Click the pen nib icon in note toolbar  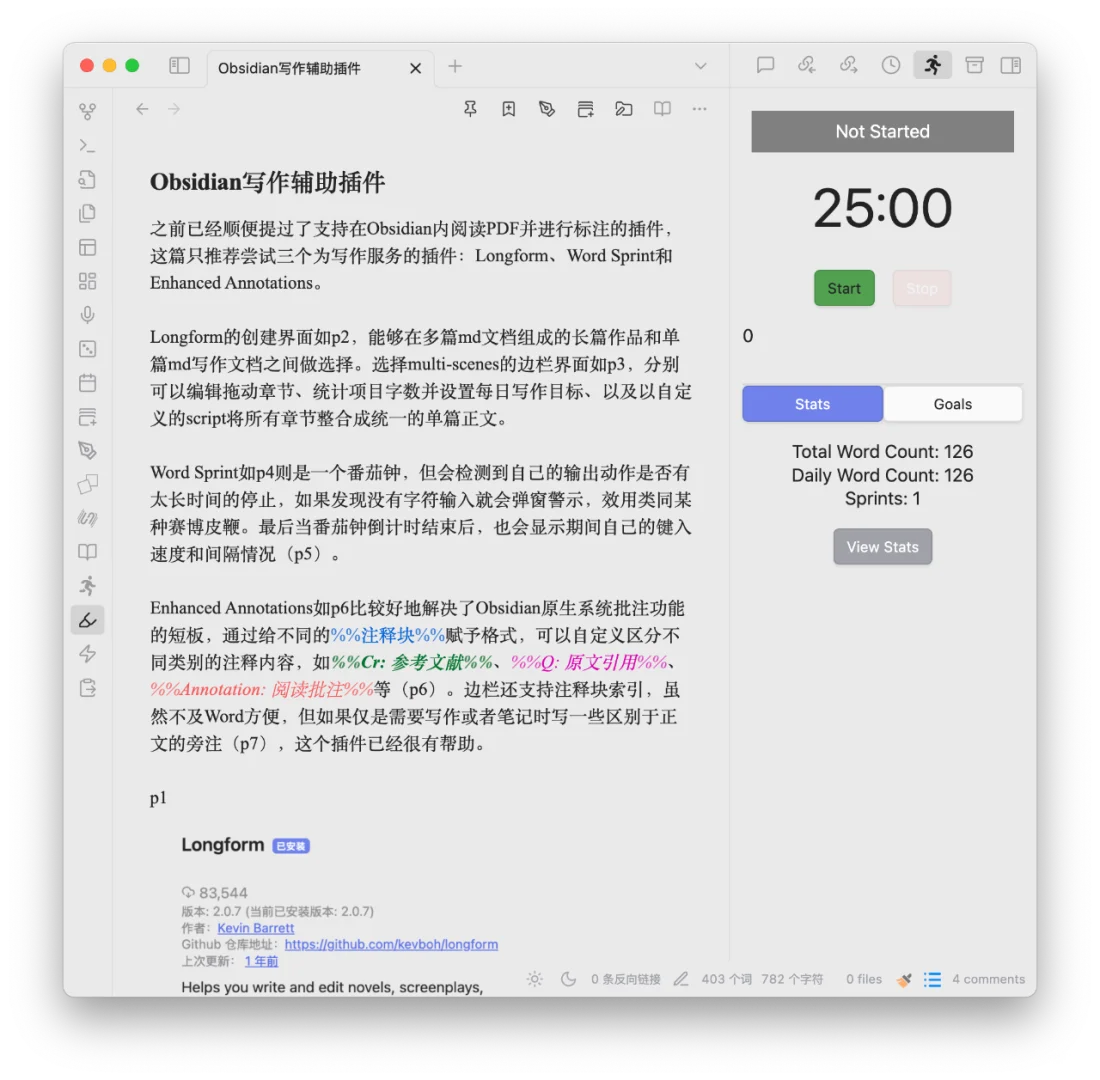click(546, 109)
